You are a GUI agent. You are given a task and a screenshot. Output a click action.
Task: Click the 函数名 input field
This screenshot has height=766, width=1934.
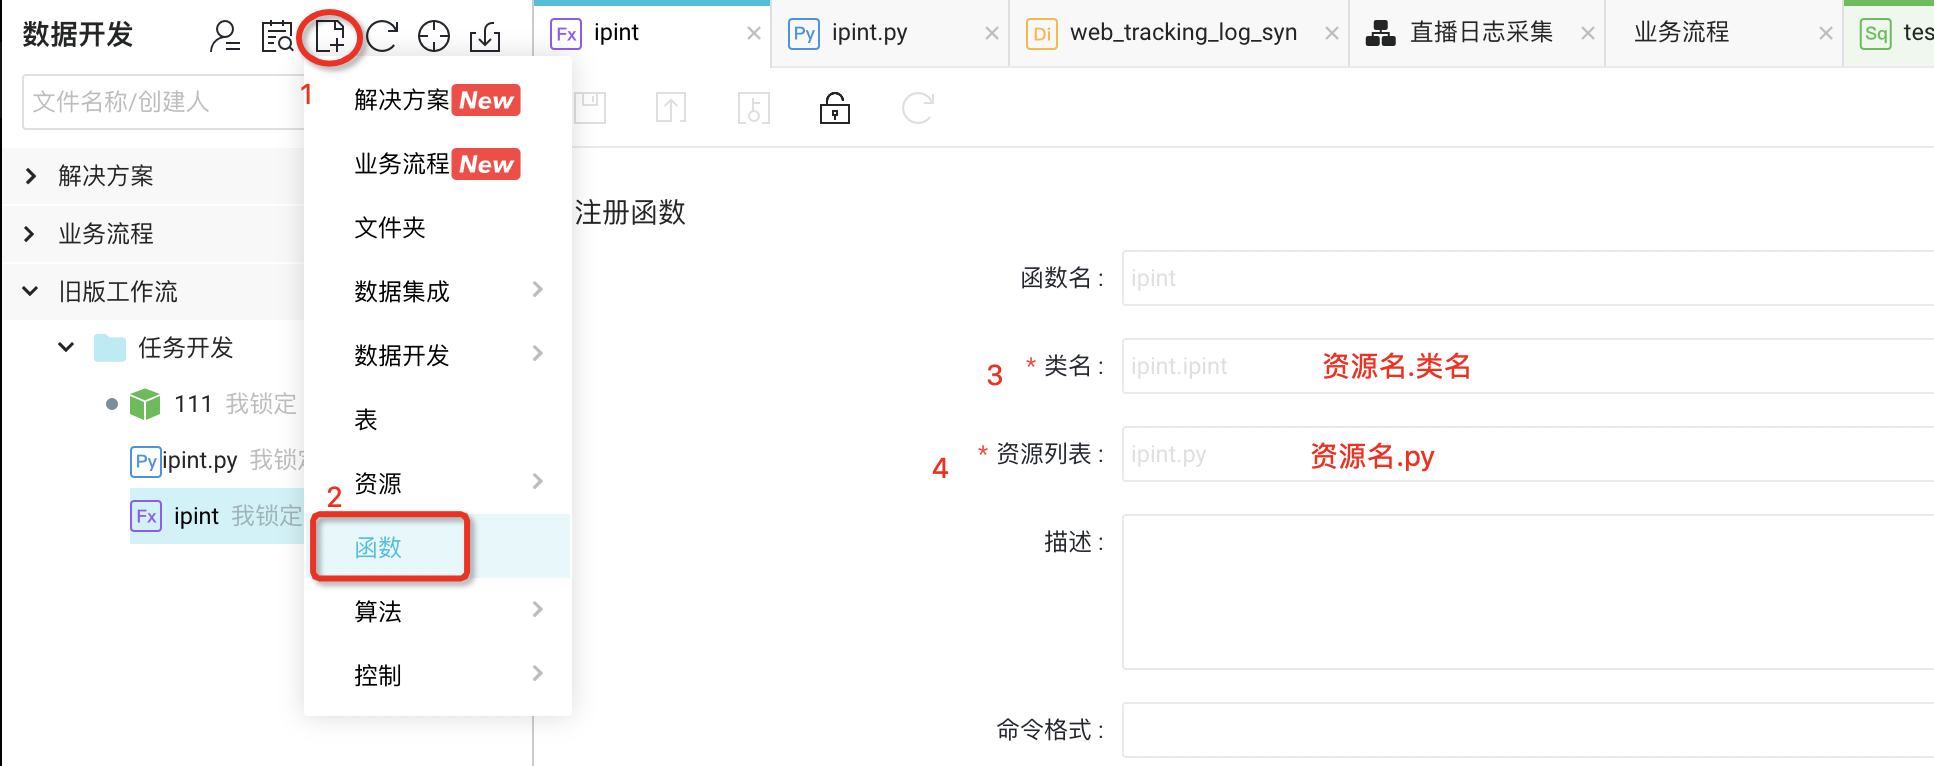tap(1528, 278)
